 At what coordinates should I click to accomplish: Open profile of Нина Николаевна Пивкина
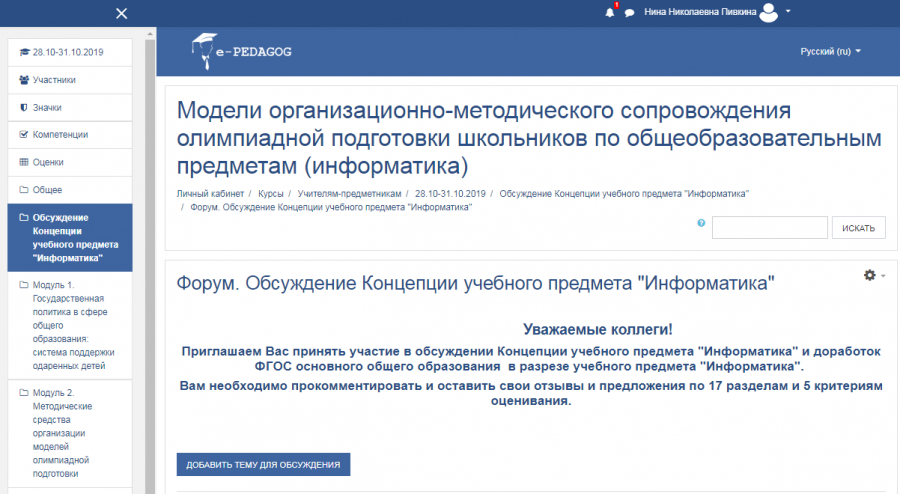coord(700,12)
